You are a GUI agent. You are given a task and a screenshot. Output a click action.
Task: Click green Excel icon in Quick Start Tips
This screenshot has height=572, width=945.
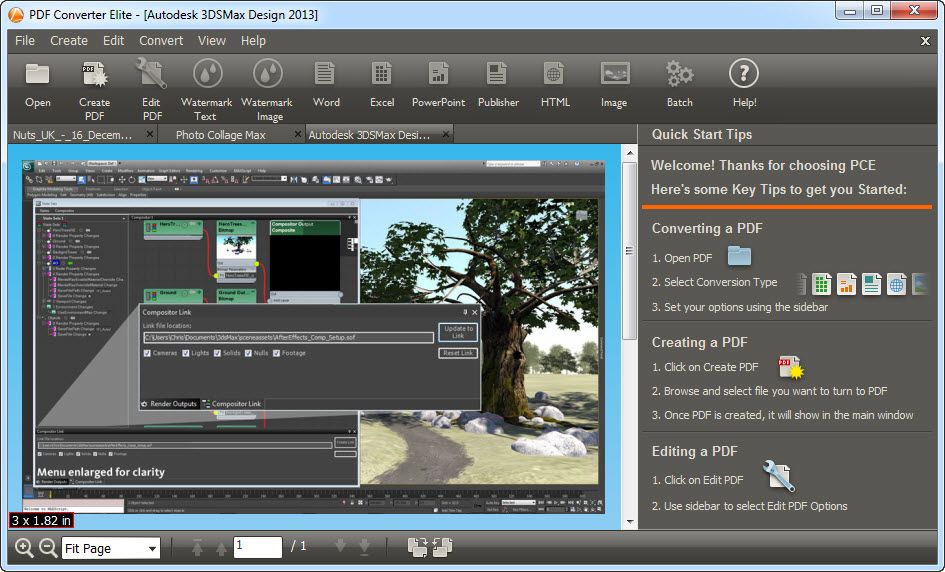821,284
